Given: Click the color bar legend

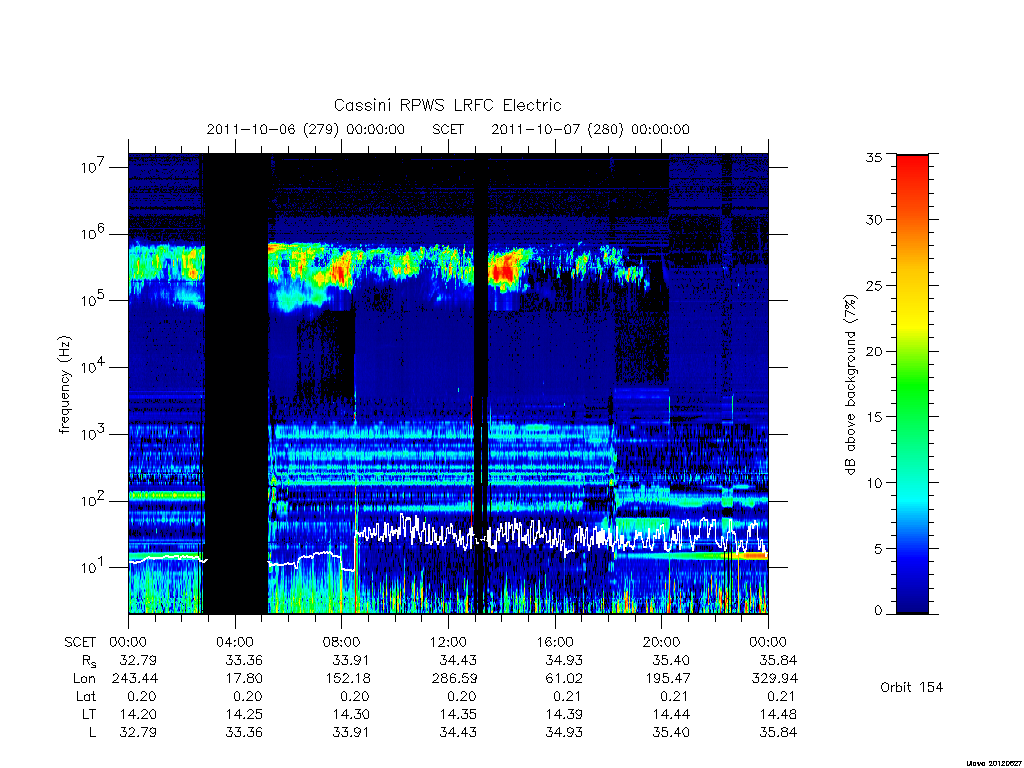Looking at the screenshot, I should pyautogui.click(x=912, y=384).
